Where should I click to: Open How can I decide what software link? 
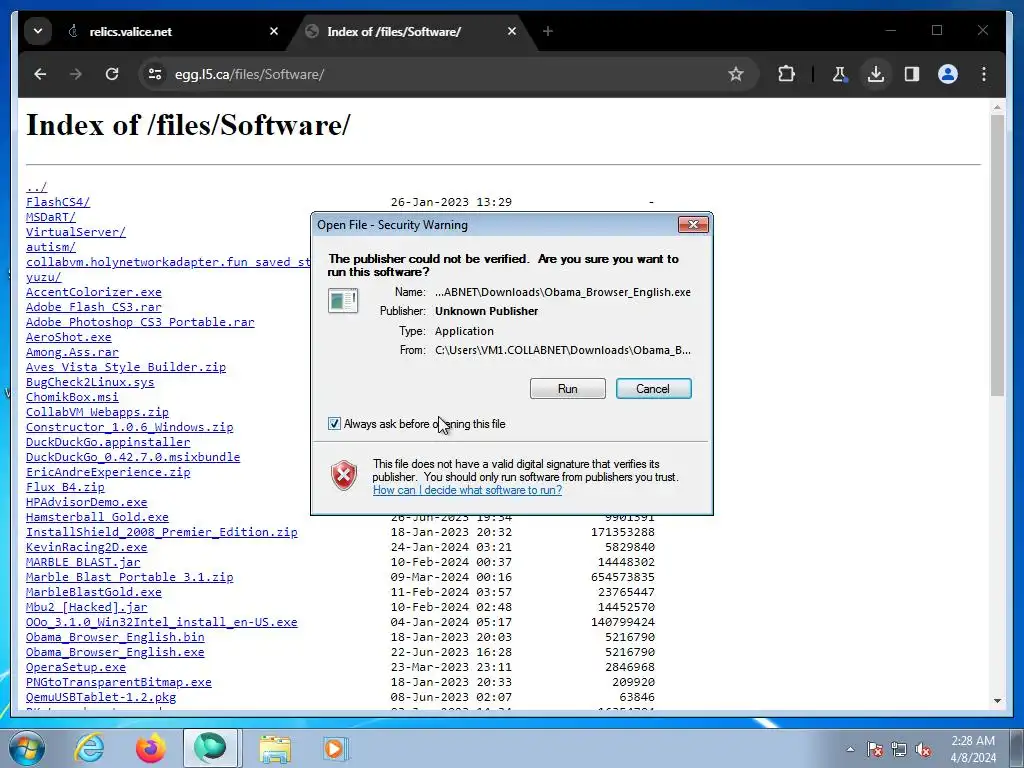467,490
